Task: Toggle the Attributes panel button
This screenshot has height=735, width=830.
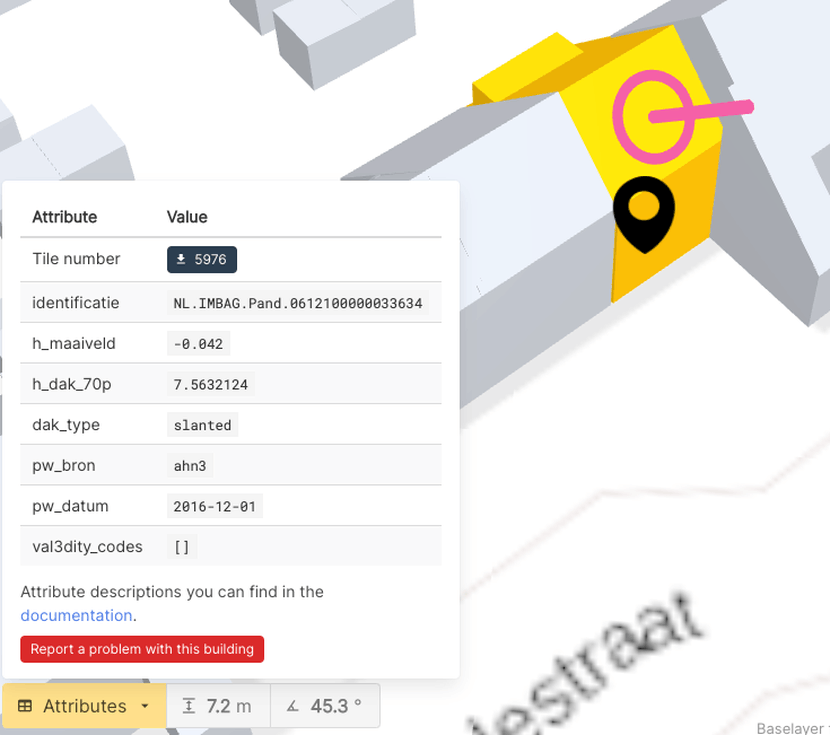Action: click(x=84, y=706)
